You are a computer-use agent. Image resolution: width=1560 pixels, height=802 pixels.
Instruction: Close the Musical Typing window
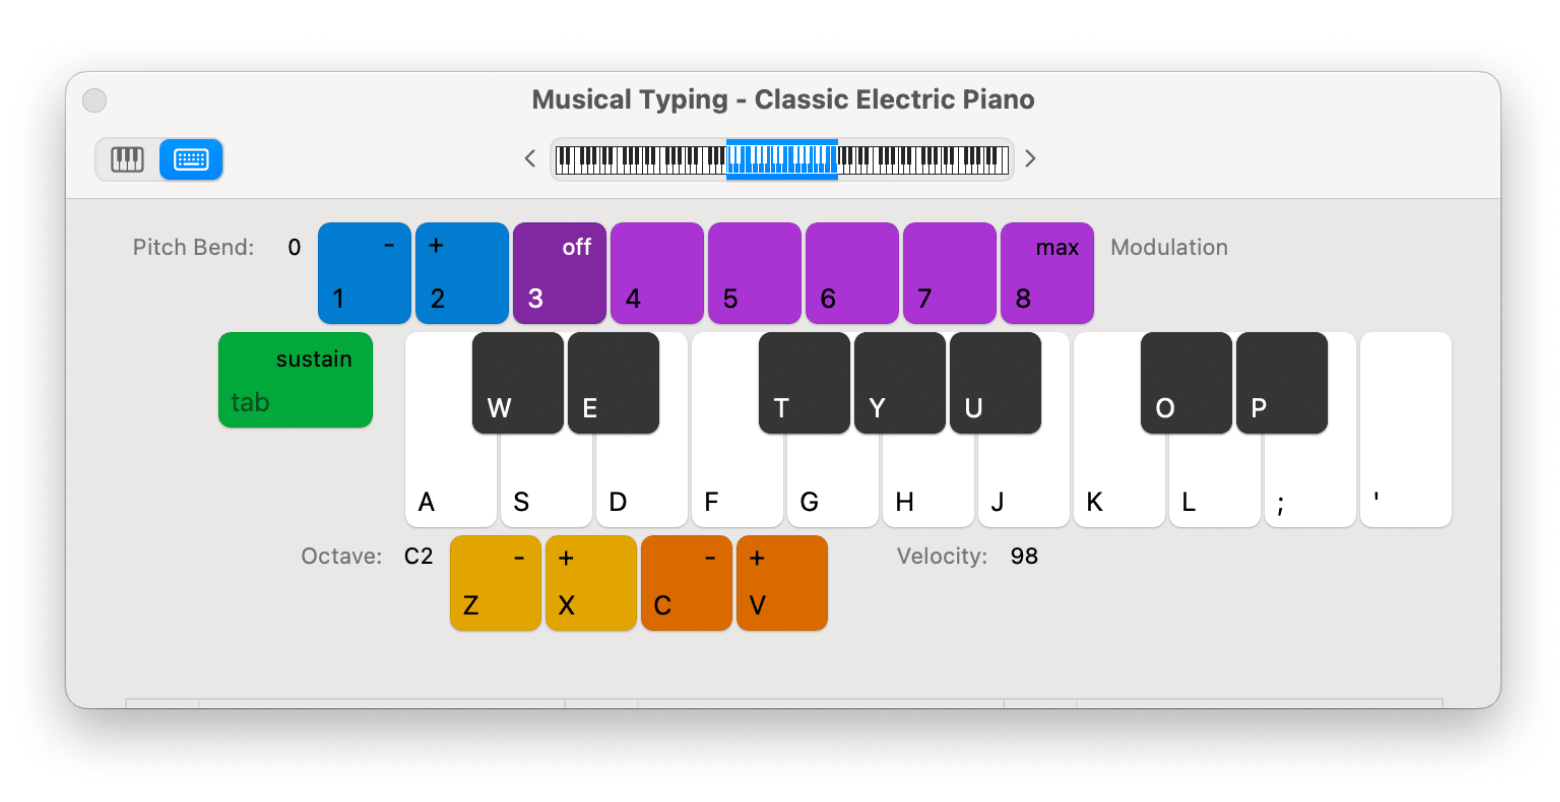pyautogui.click(x=94, y=100)
